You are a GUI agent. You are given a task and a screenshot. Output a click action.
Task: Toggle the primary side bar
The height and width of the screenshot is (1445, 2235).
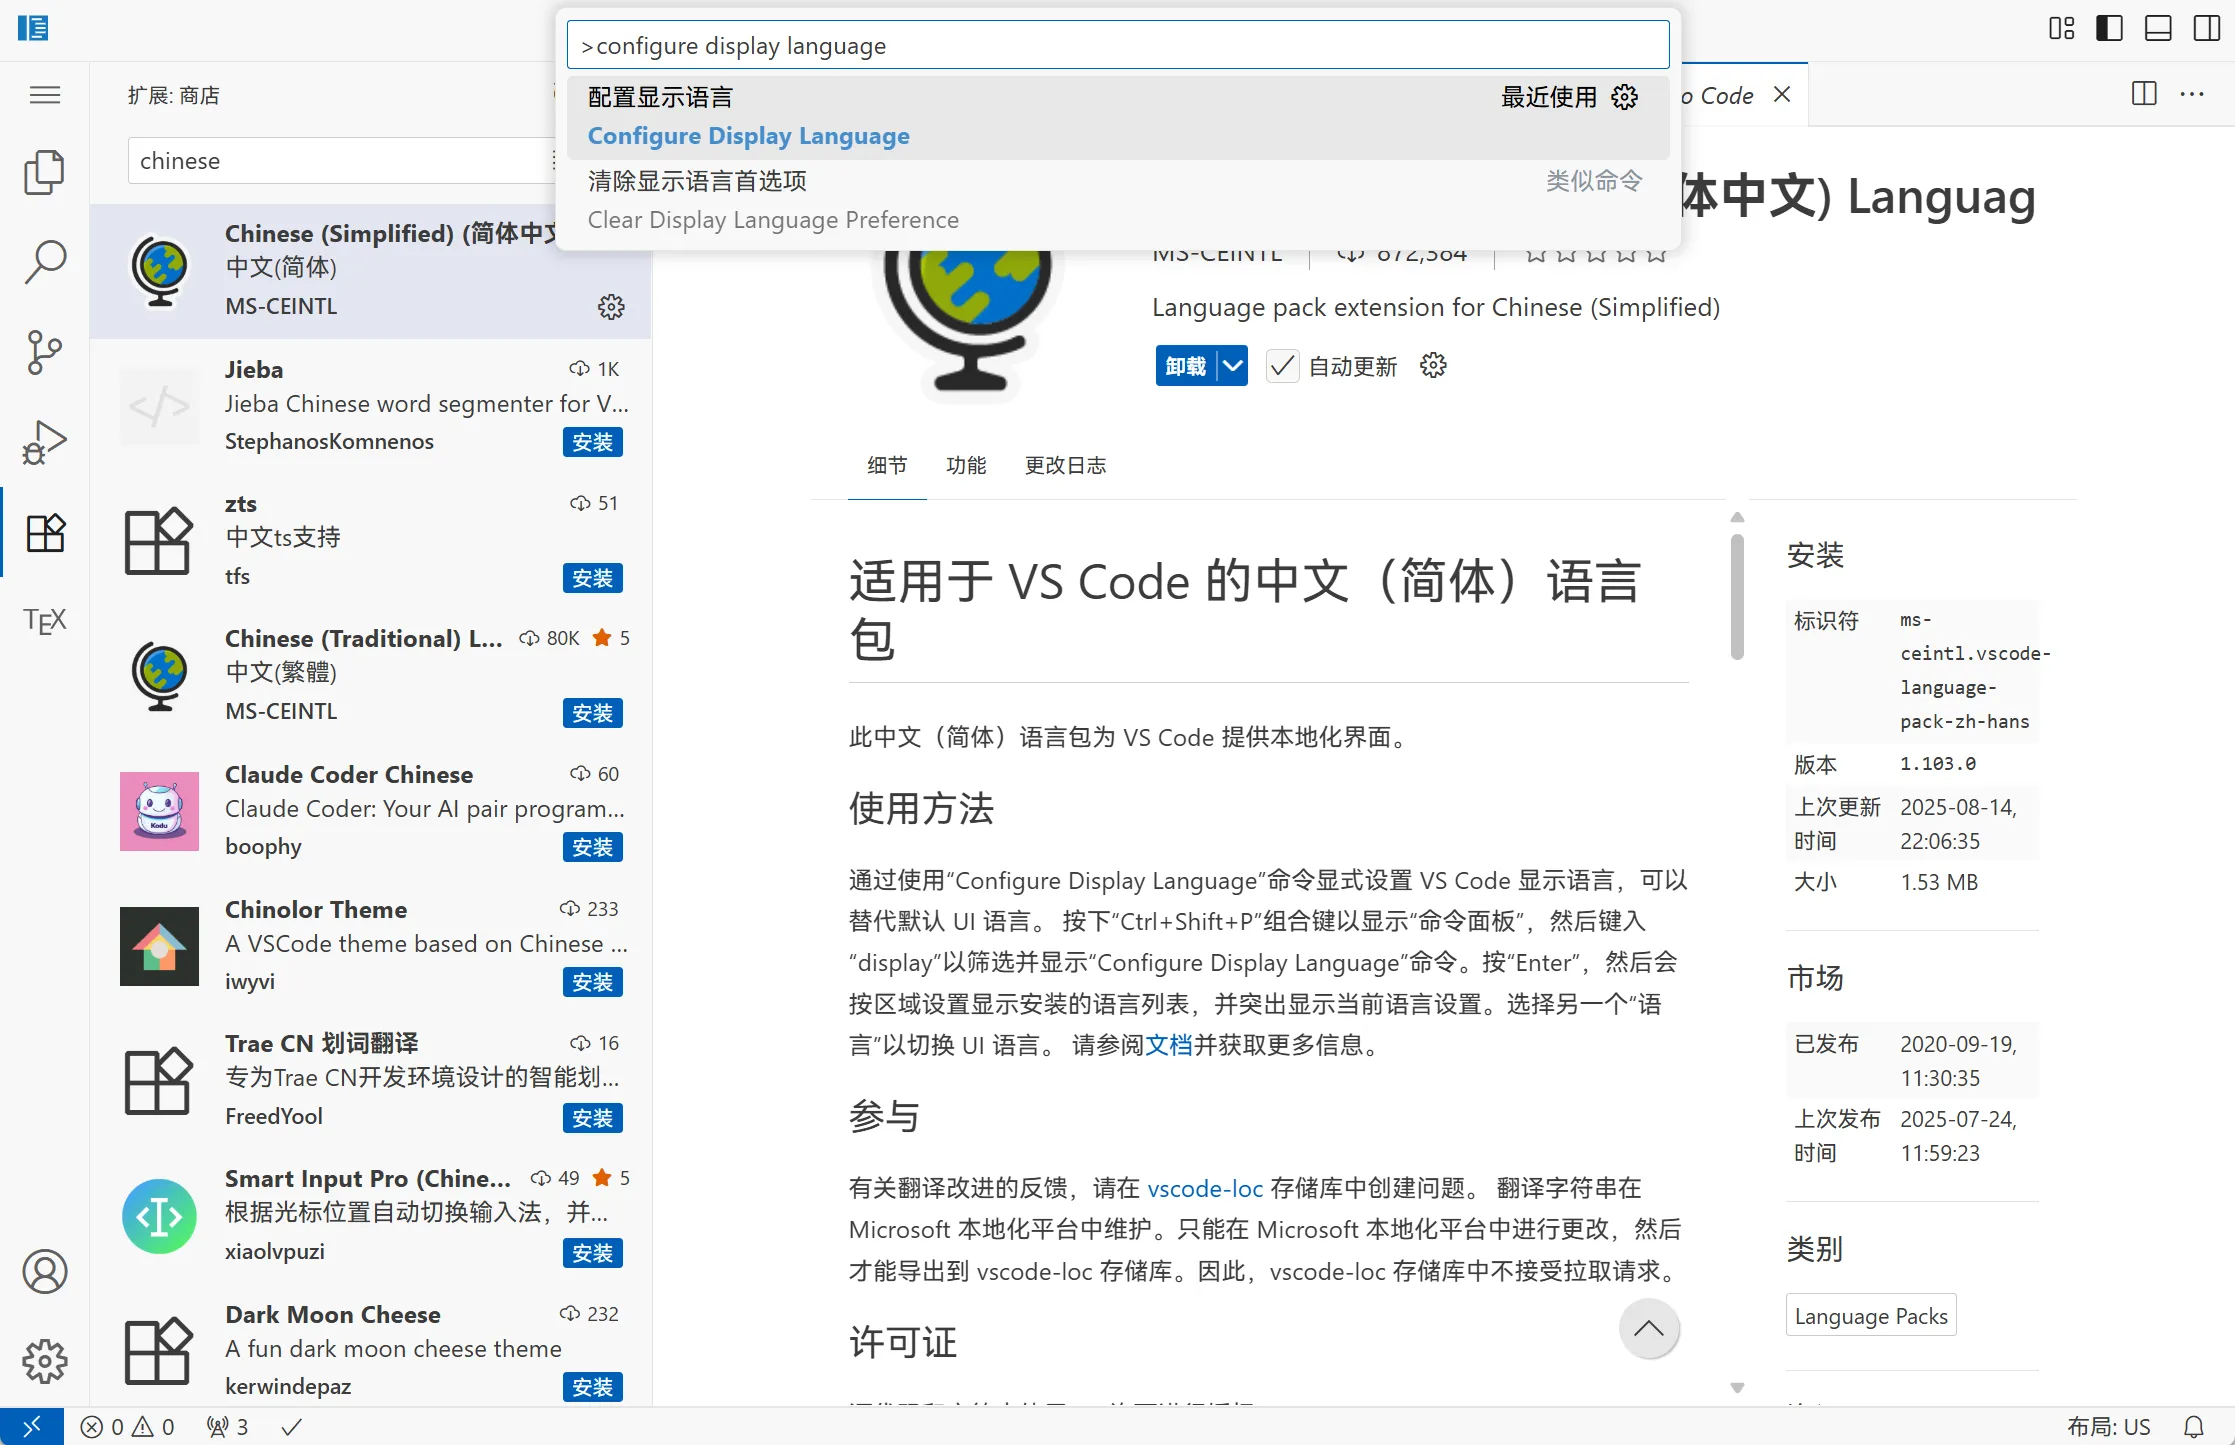2109,28
